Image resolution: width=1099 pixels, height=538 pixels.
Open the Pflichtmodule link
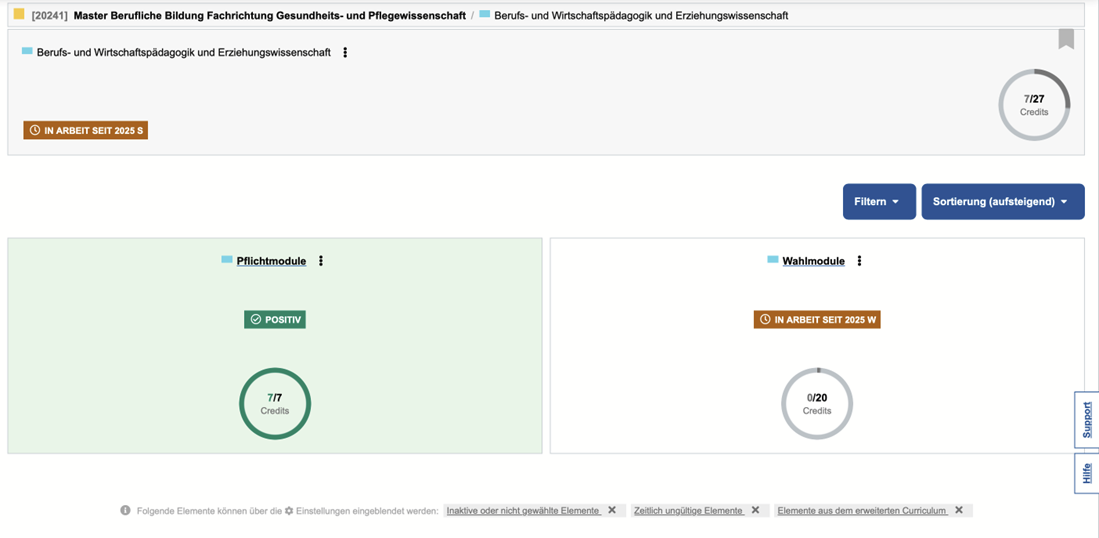[x=271, y=261]
